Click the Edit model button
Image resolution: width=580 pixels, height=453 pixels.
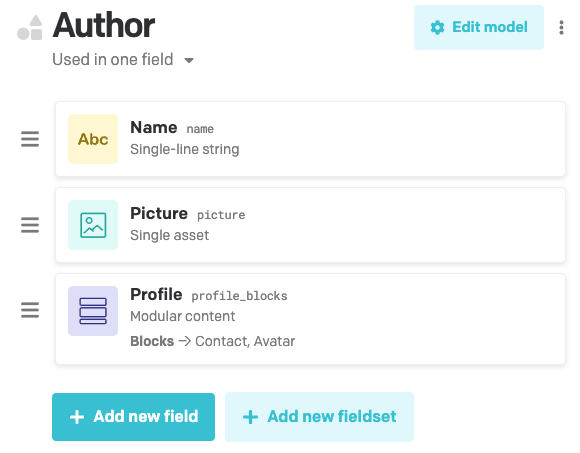(x=479, y=27)
